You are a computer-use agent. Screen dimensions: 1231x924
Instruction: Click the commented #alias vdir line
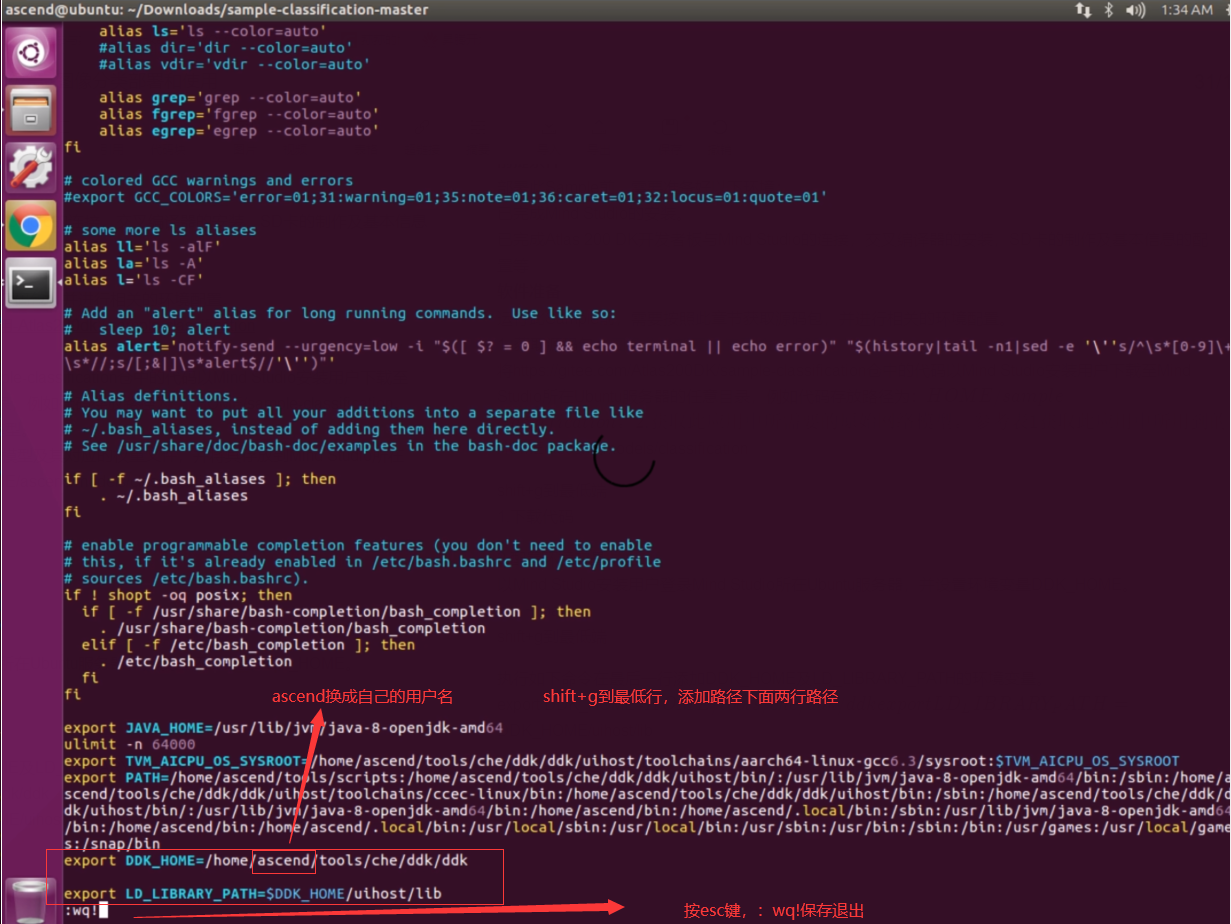click(234, 65)
